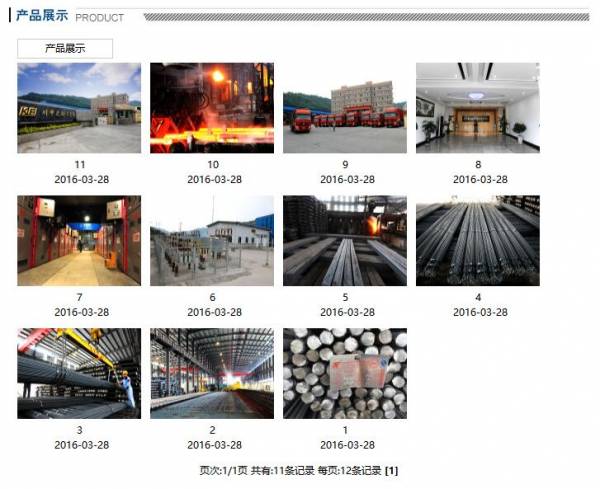Open the overhead crane photo, item 3
The image size is (600, 489).
pos(79,373)
